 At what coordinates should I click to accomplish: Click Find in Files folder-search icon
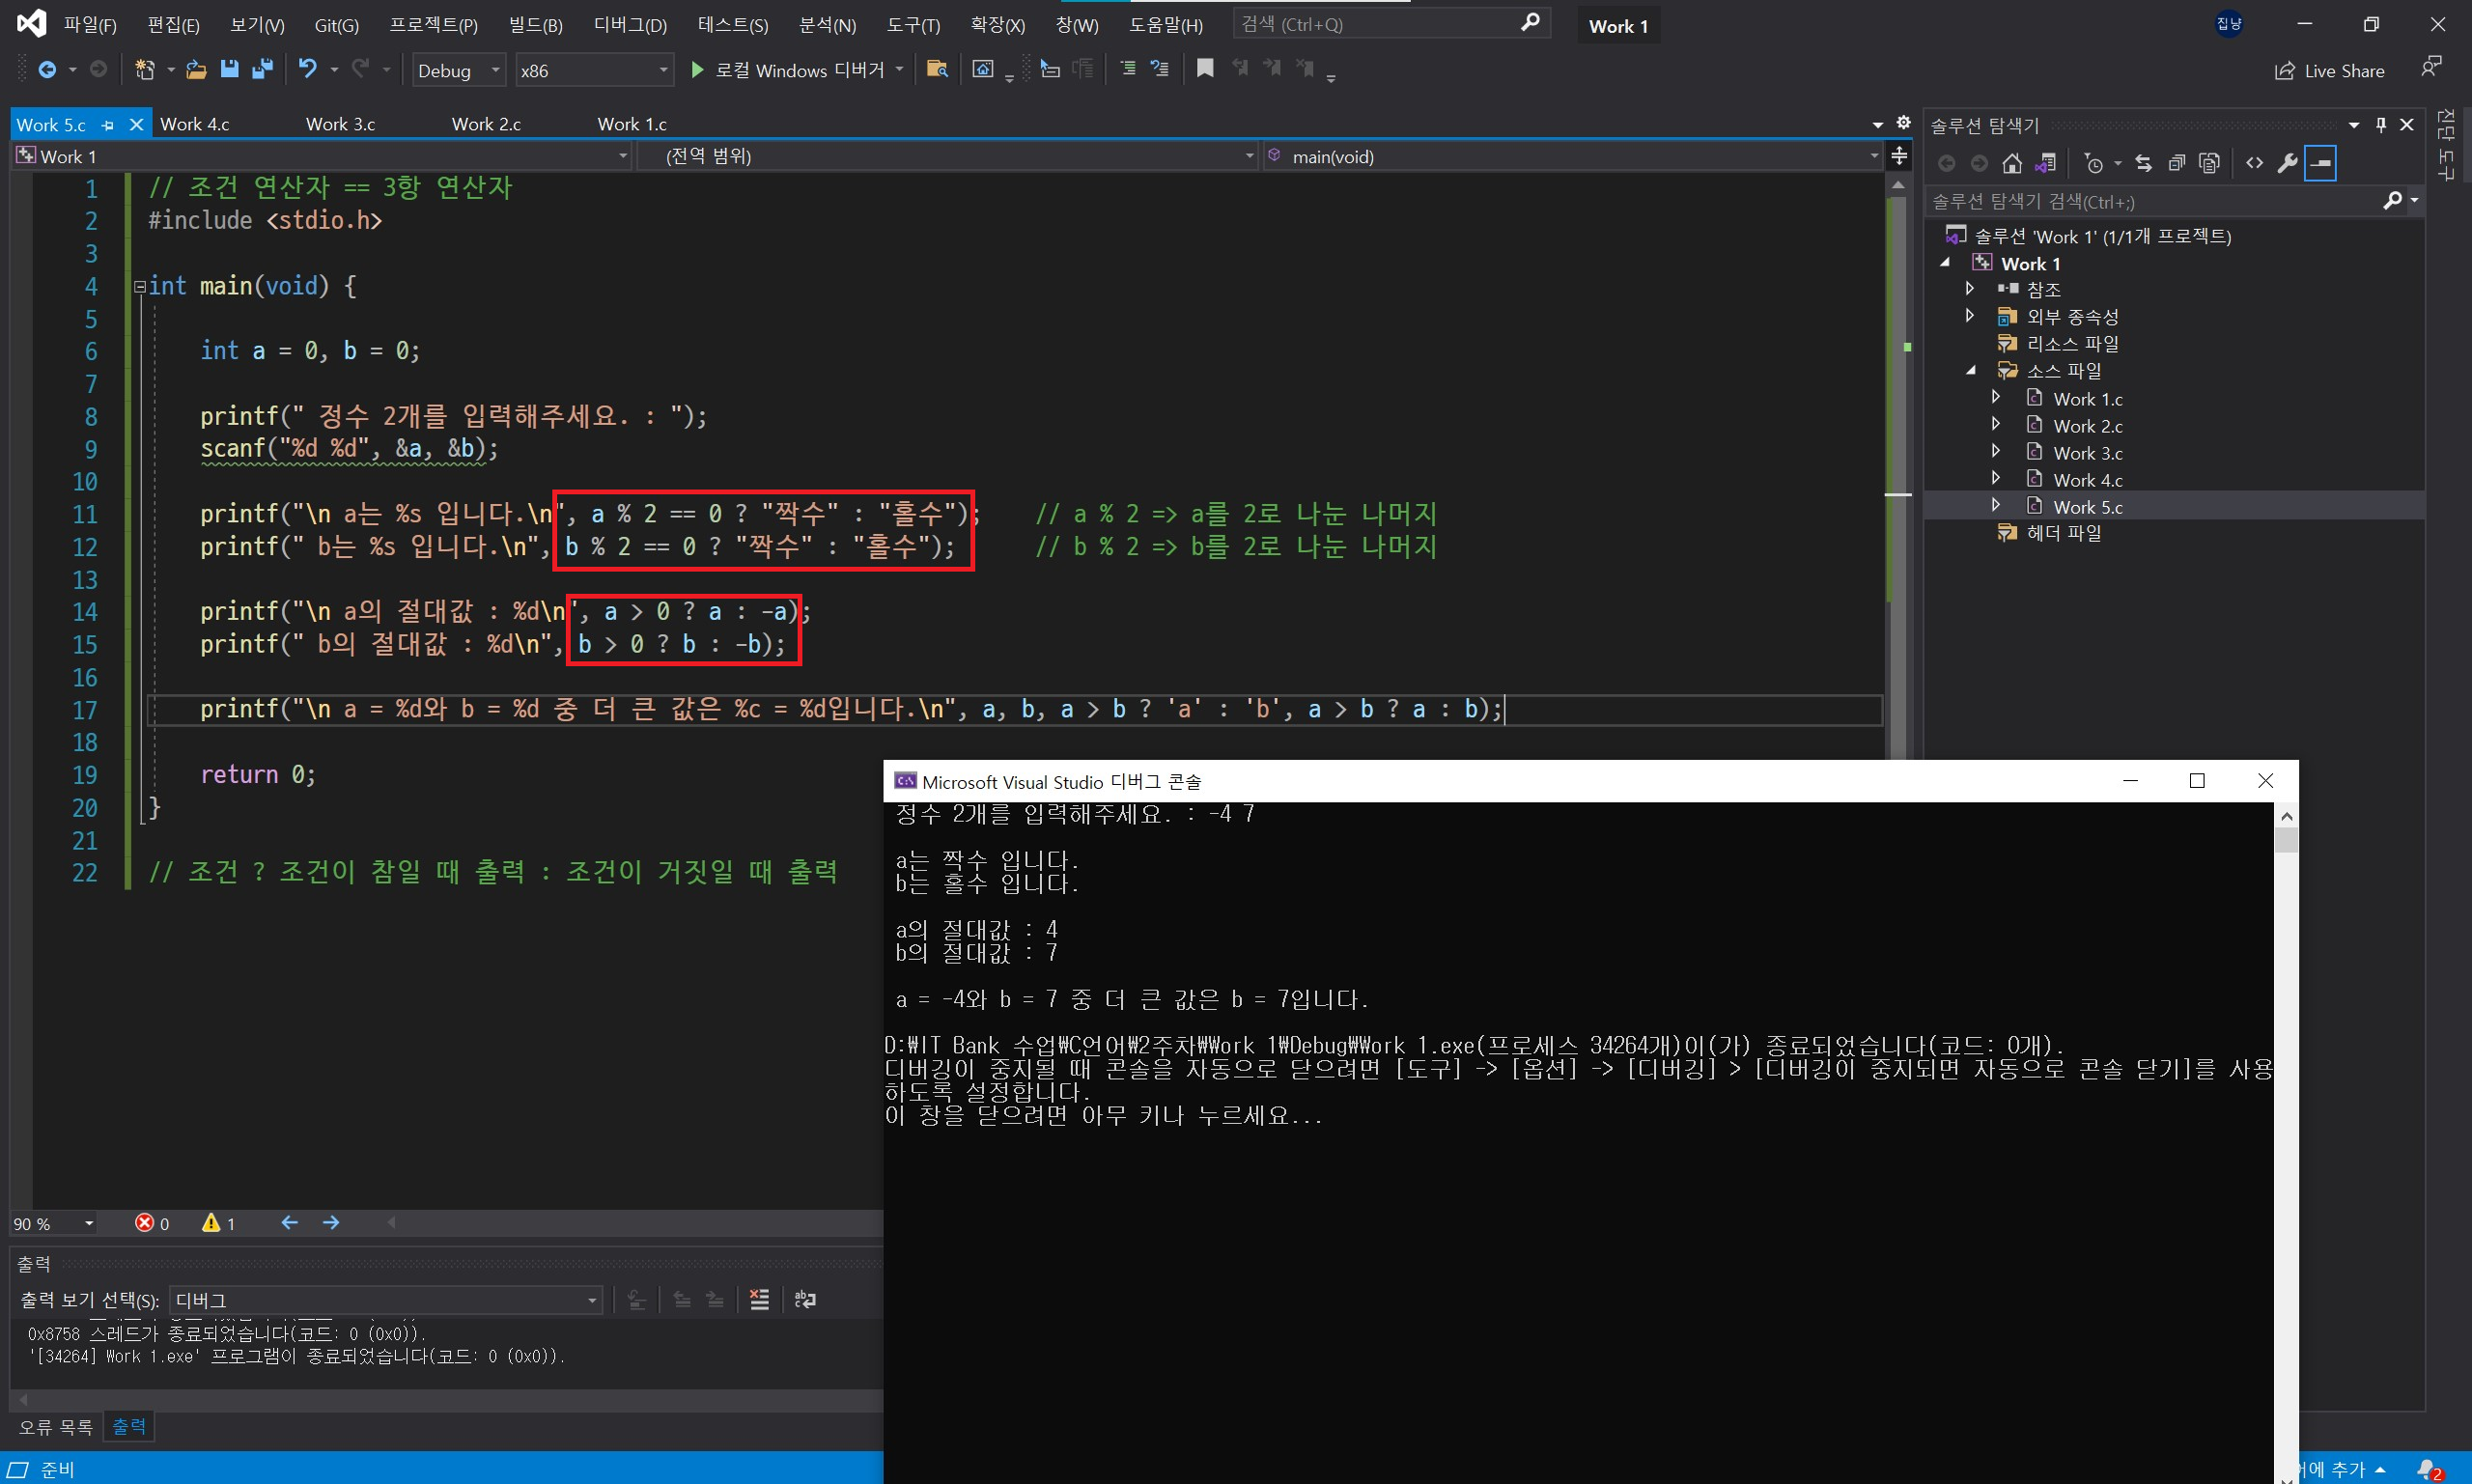pyautogui.click(x=937, y=69)
